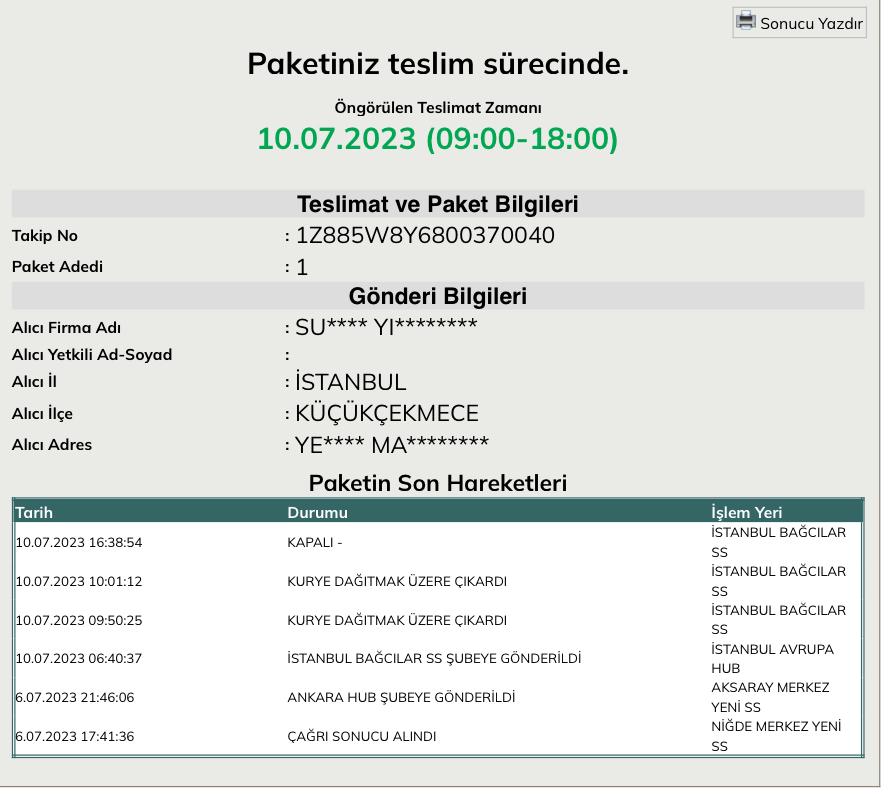This screenshot has height=796, width=891.
Task: Select the "Tarih" column header
Action: click(x=34, y=512)
